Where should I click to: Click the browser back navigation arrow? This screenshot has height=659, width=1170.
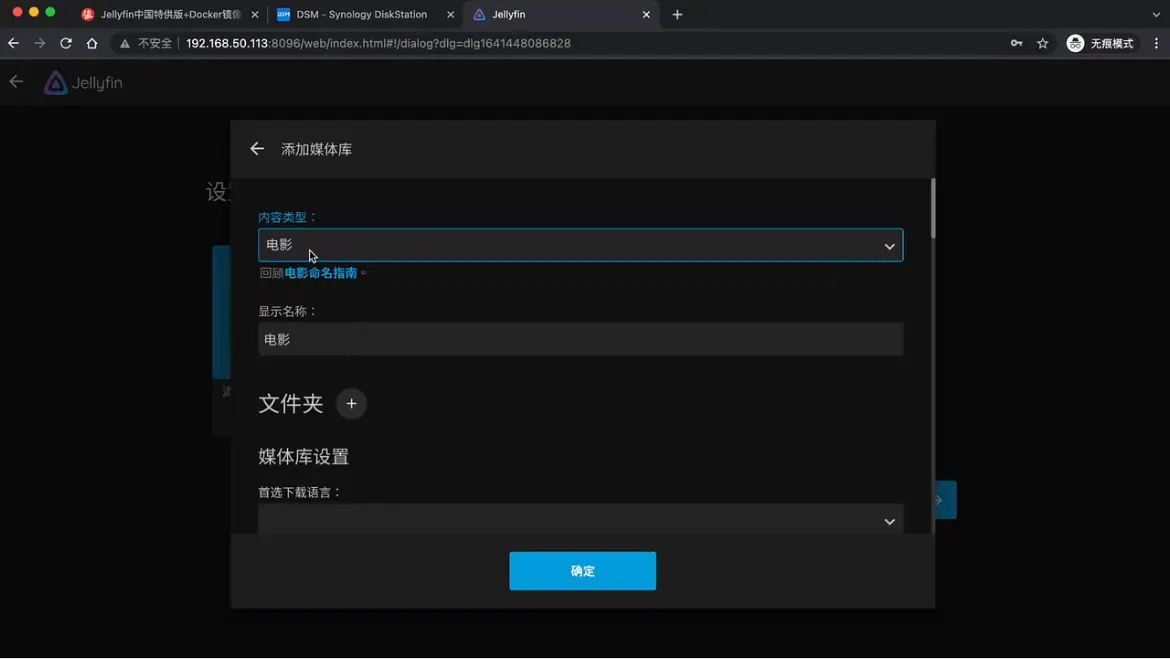(x=14, y=43)
